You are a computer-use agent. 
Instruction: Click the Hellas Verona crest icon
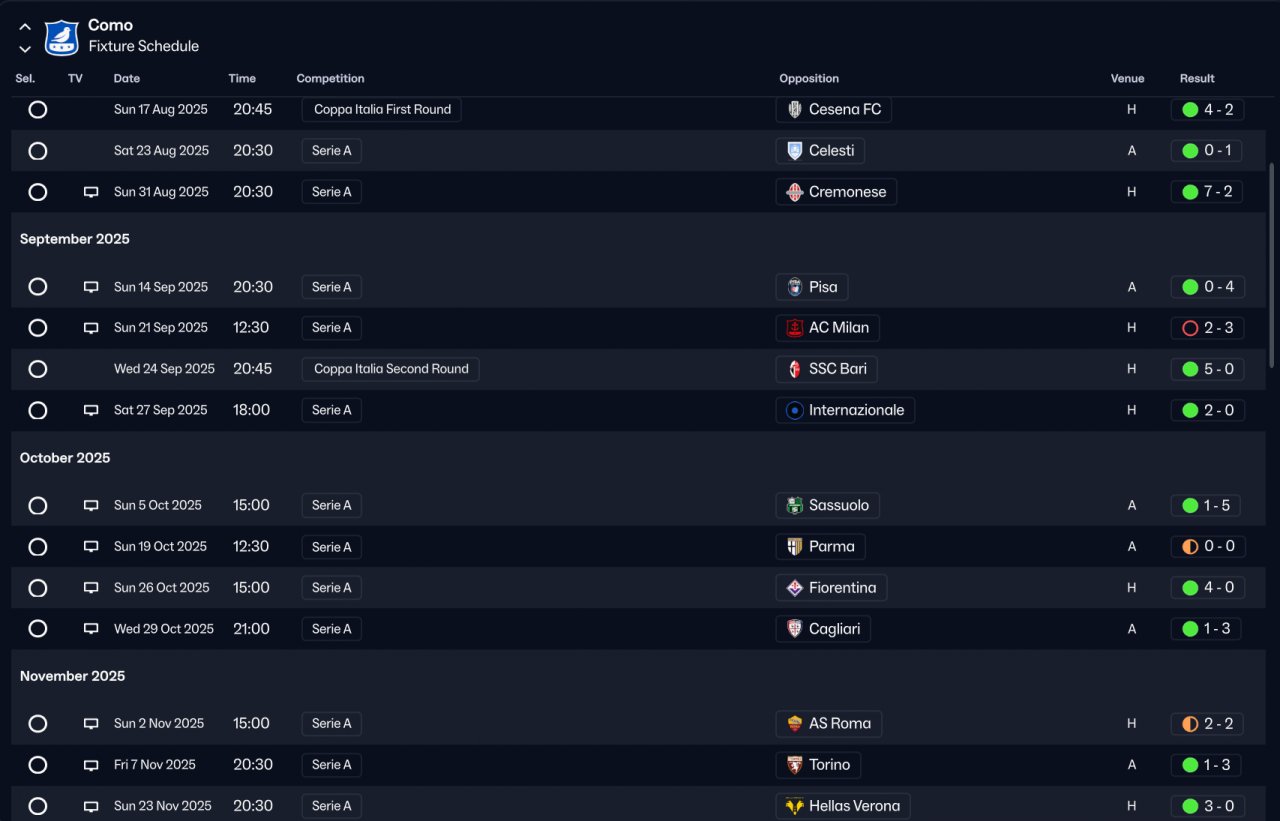[x=795, y=806]
